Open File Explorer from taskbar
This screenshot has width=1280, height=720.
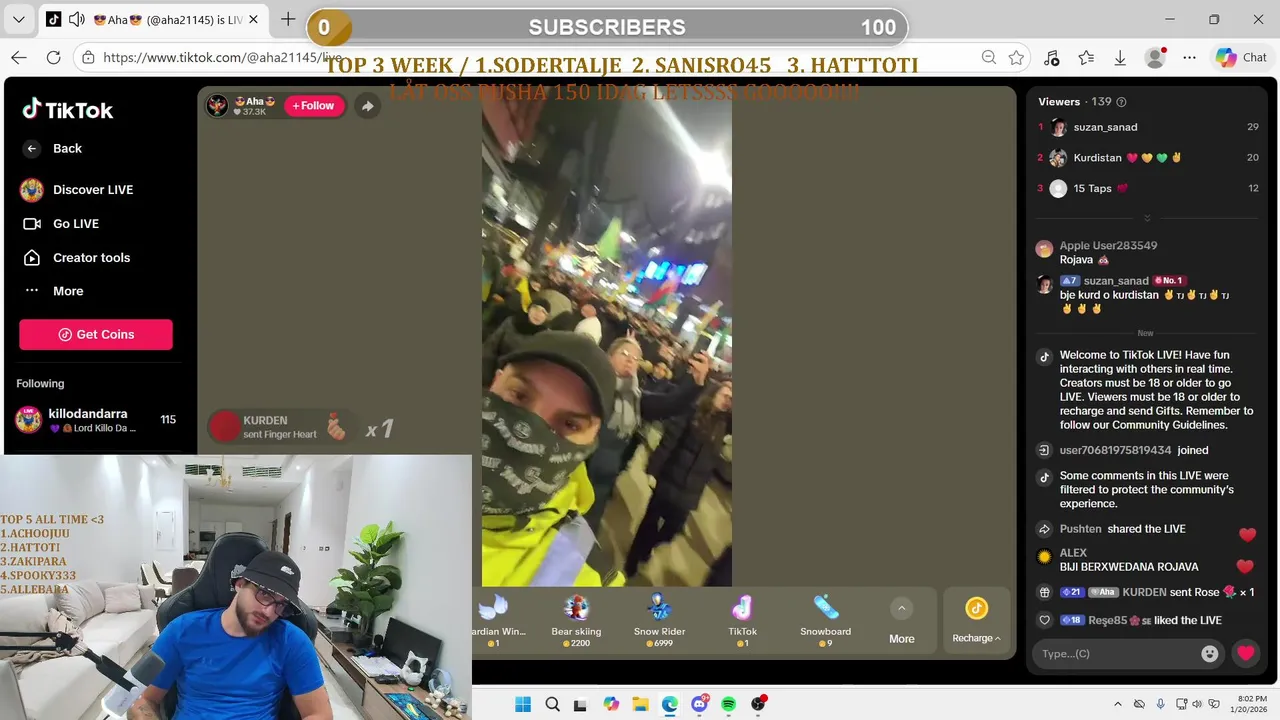coord(640,704)
